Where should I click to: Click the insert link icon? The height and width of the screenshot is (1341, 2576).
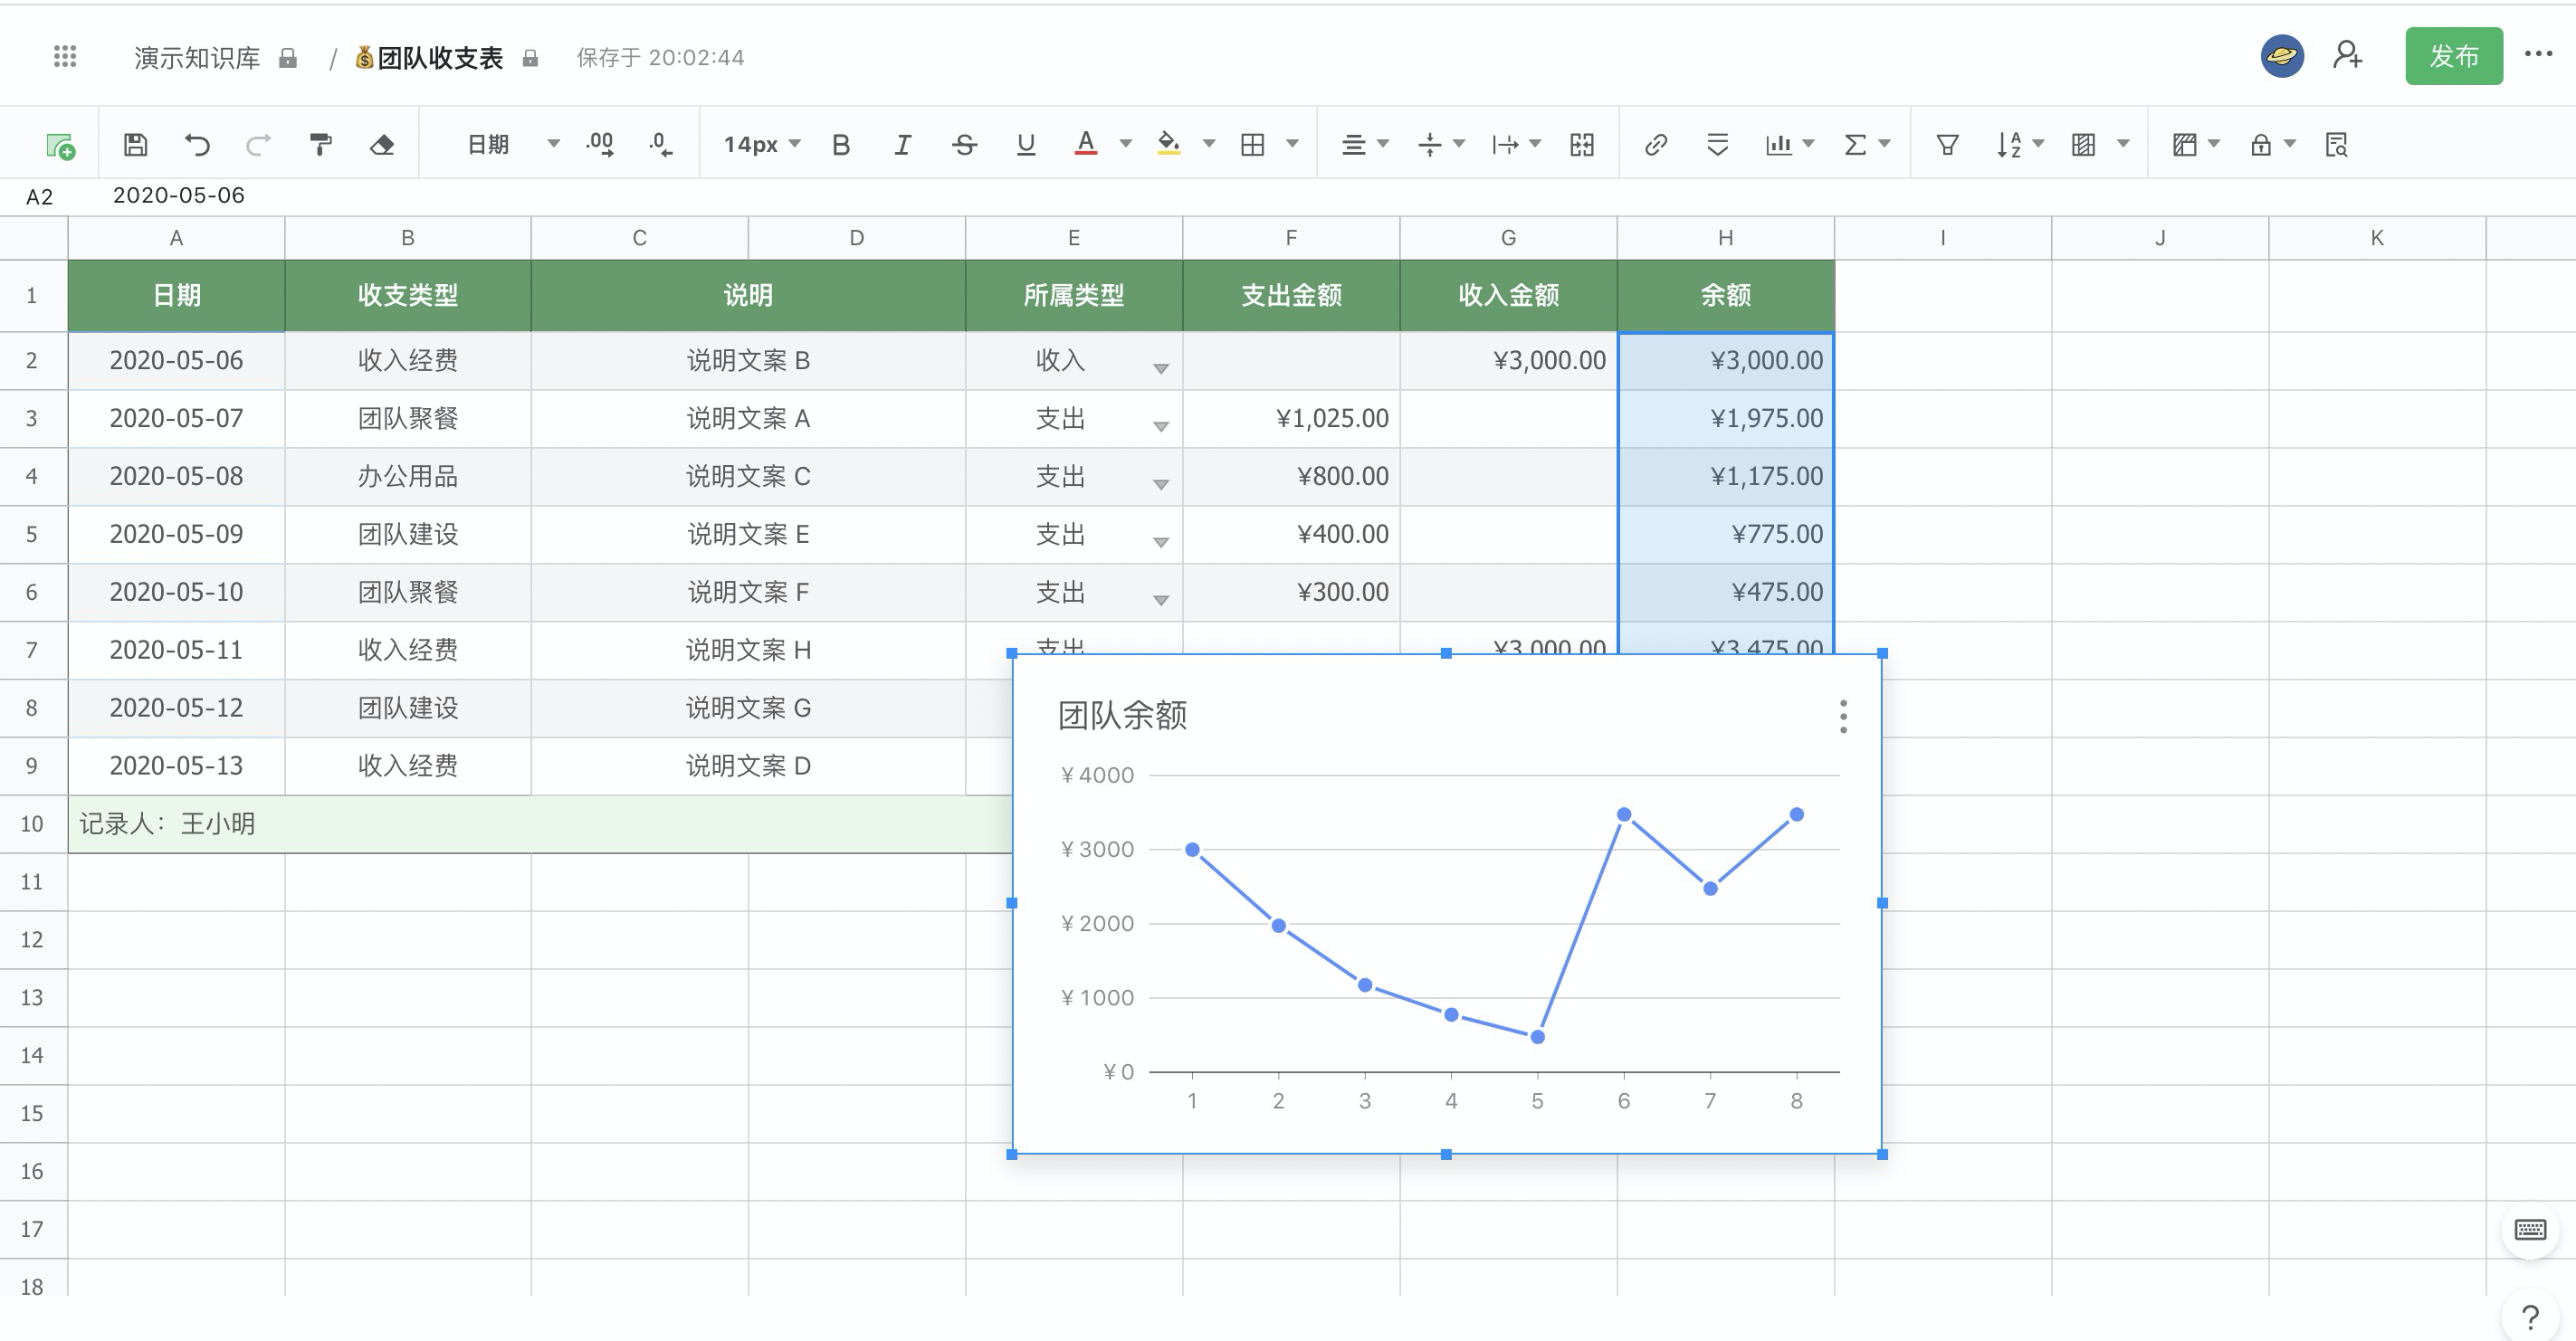click(x=1655, y=145)
